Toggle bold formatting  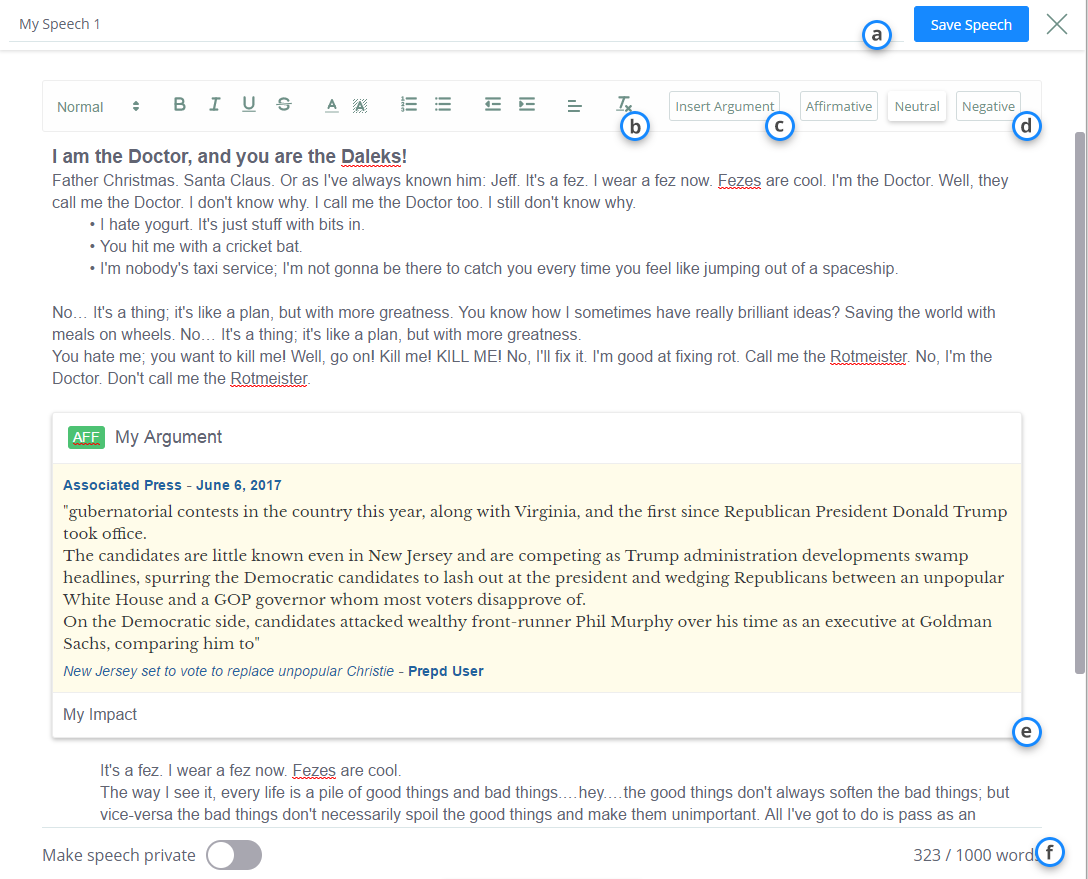point(179,105)
